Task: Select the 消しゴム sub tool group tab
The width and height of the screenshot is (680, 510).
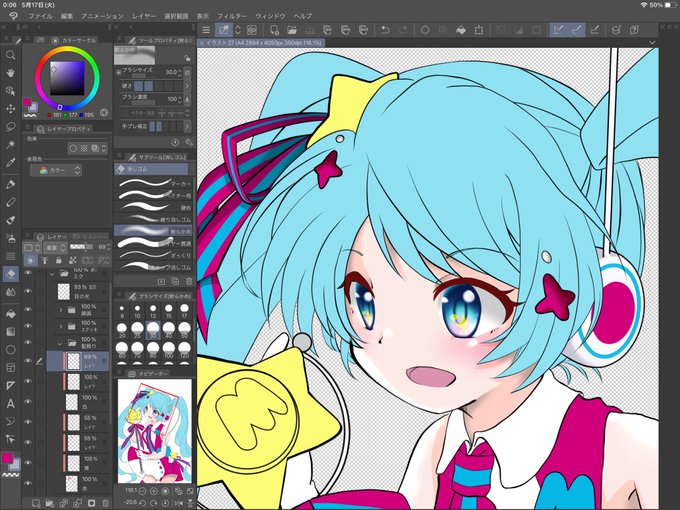Action: tap(152, 169)
